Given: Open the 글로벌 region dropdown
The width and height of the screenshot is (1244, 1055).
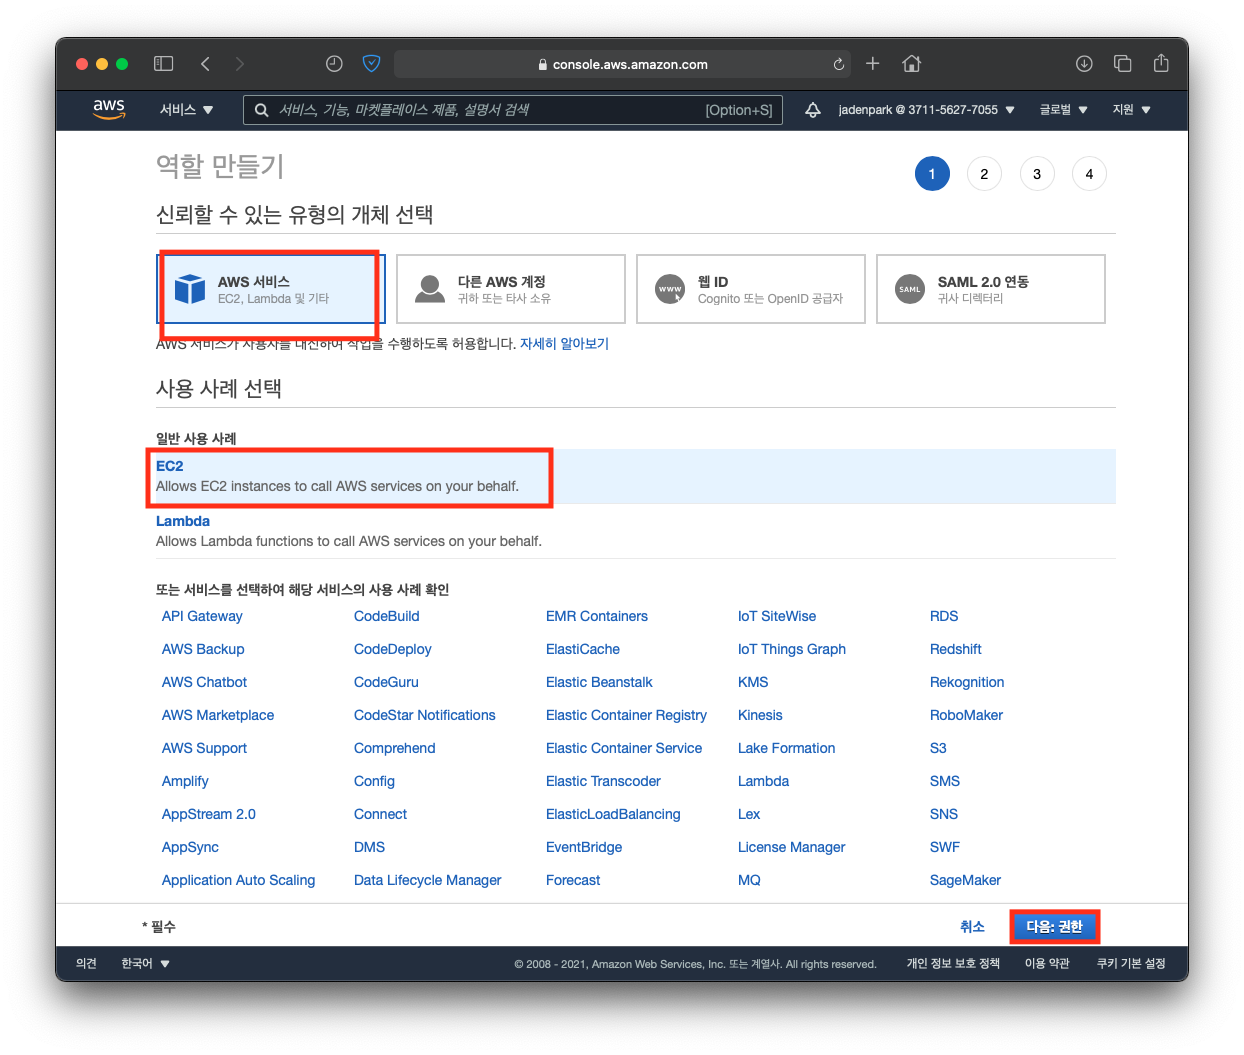Looking at the screenshot, I should tap(1063, 110).
